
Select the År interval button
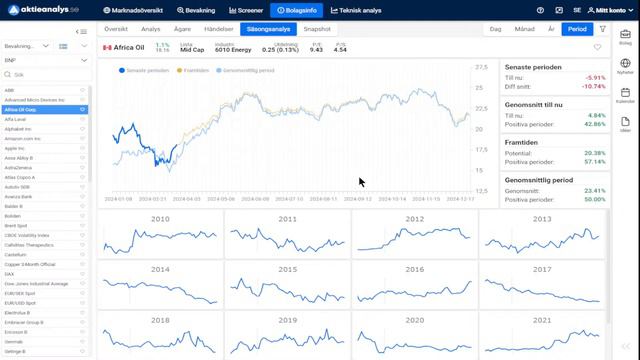pos(551,29)
